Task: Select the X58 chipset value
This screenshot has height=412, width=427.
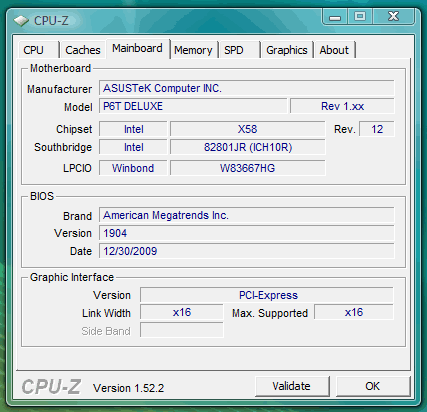Action: (248, 129)
